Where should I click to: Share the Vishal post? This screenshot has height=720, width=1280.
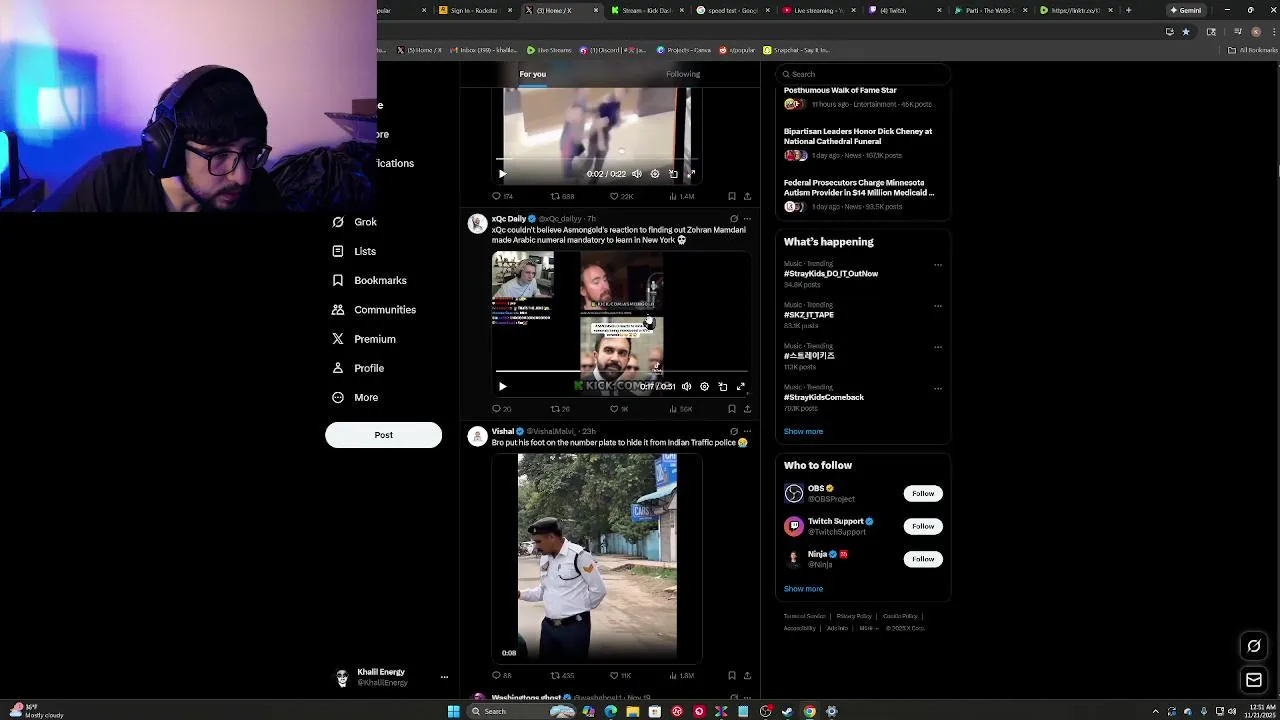pyautogui.click(x=747, y=675)
